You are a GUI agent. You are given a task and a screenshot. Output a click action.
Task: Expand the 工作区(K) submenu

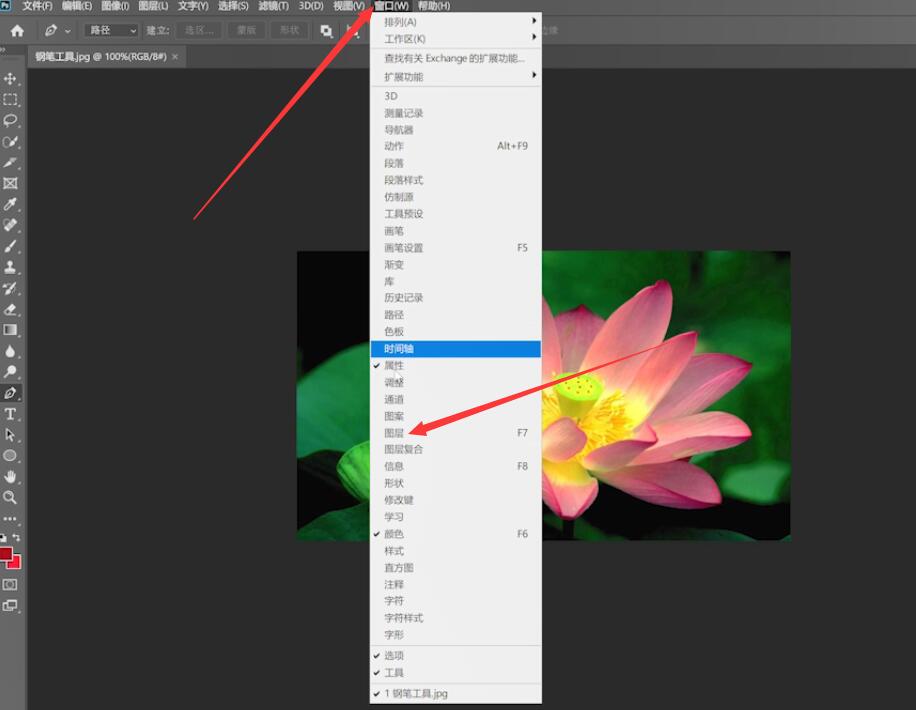(455, 39)
